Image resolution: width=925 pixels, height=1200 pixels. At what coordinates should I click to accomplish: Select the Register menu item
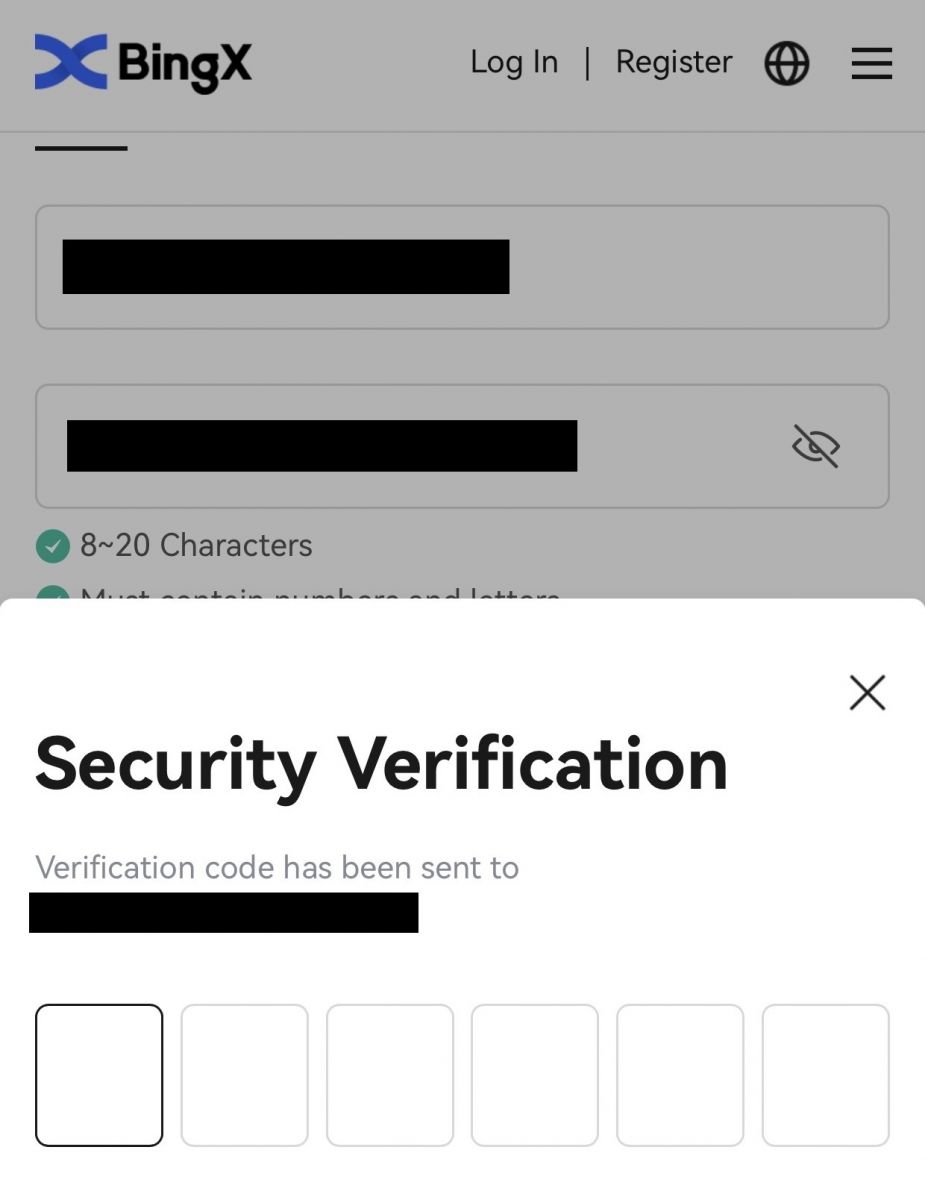(674, 62)
